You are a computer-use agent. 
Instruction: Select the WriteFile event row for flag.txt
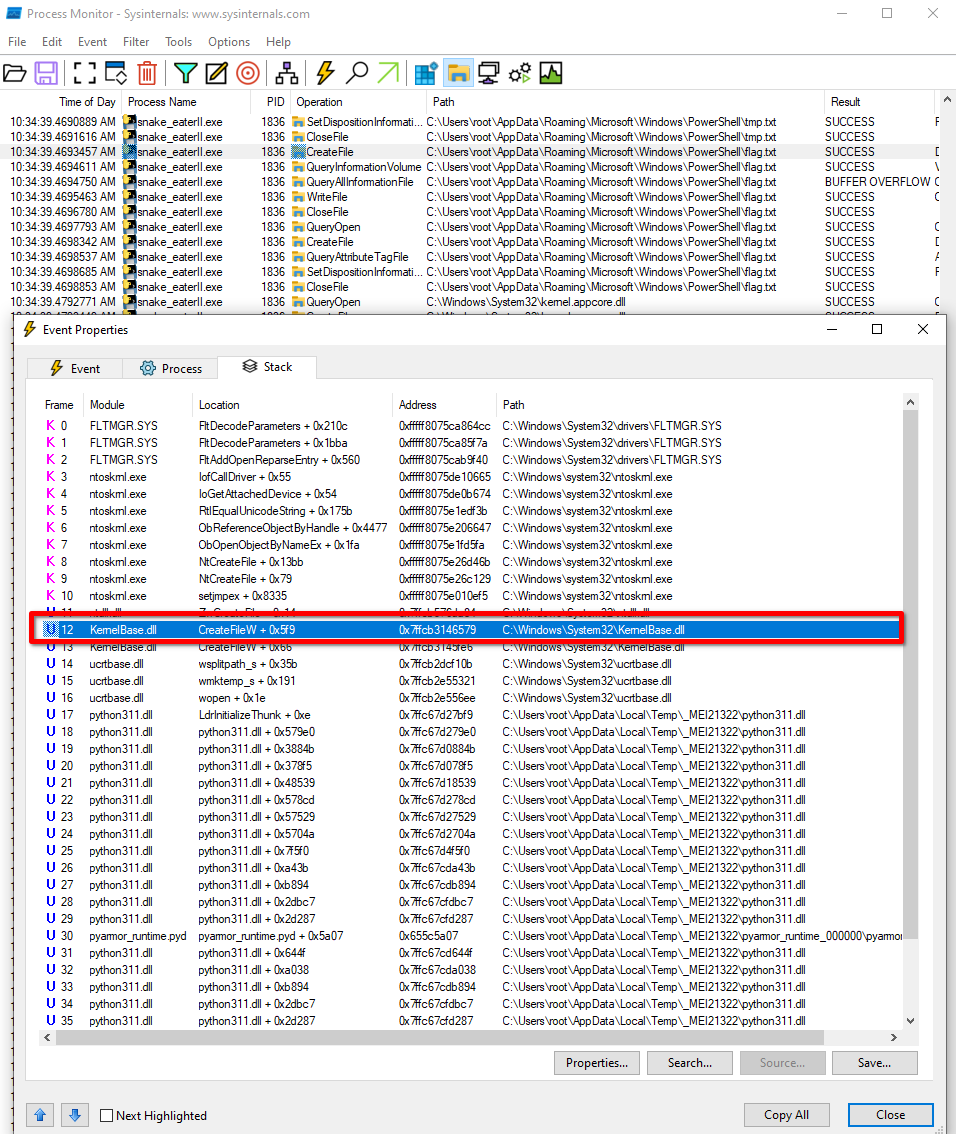470,197
